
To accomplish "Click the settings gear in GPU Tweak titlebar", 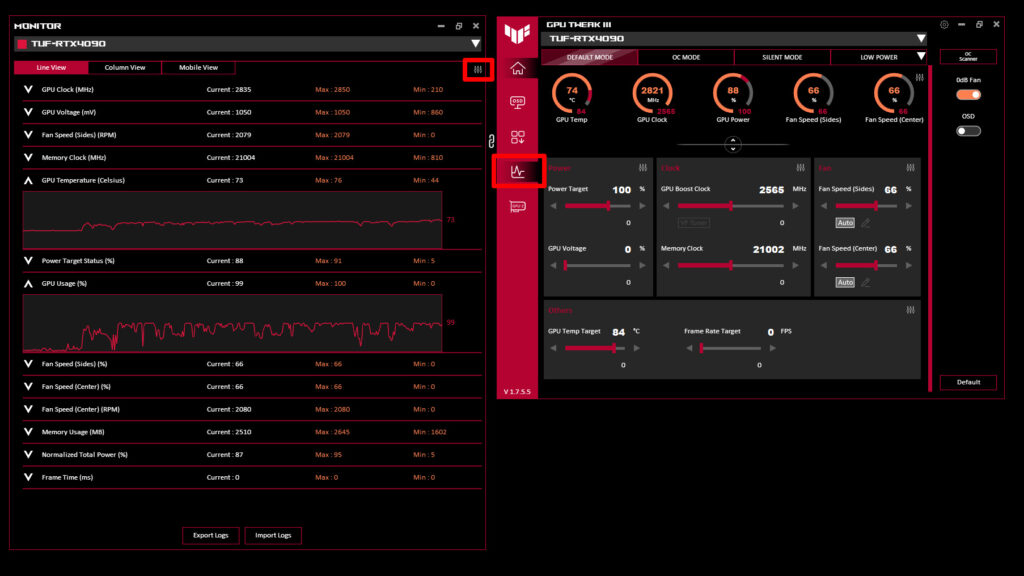I will pyautogui.click(x=943, y=24).
